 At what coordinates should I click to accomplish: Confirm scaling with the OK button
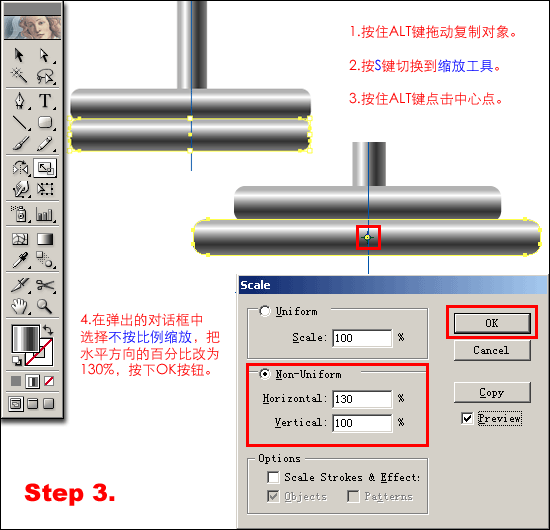pos(492,323)
